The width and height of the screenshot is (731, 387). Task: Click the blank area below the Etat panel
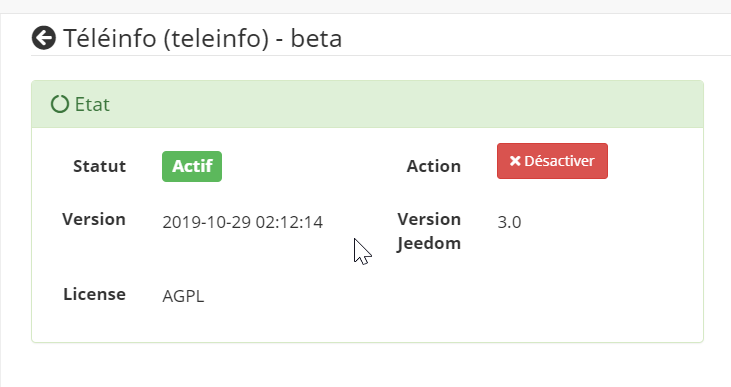pyautogui.click(x=367, y=366)
